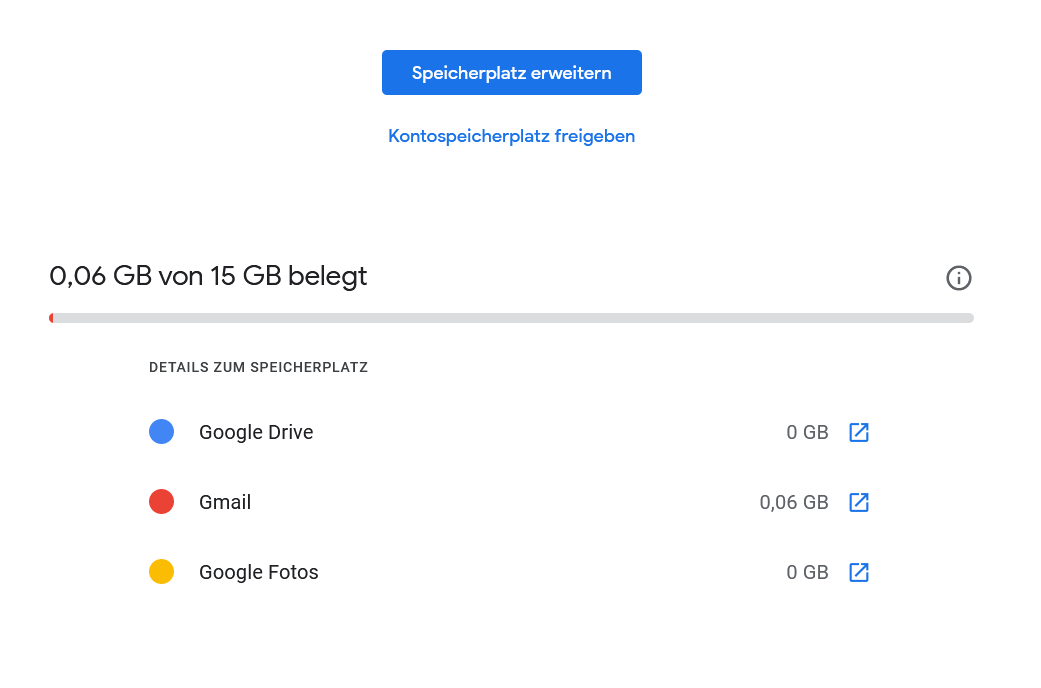Click the yellow Google Fotos color dot
1041x688 pixels.
pyautogui.click(x=161, y=571)
